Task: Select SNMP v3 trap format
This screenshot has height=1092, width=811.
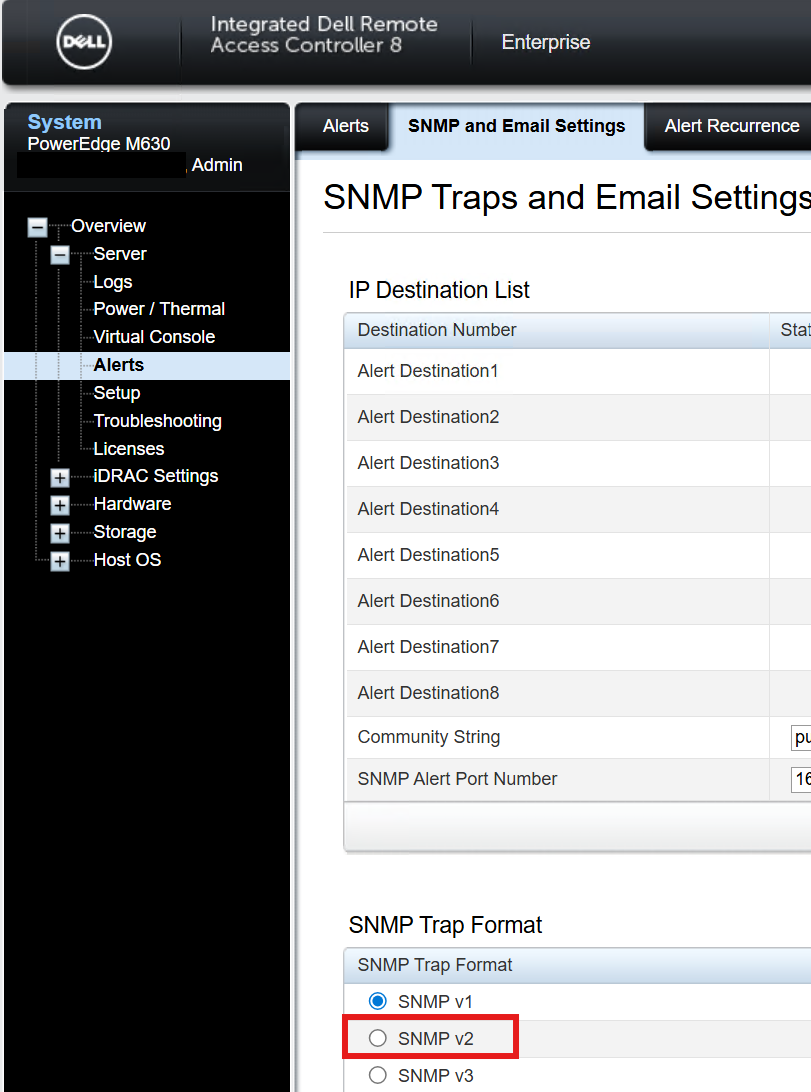Action: (378, 1075)
